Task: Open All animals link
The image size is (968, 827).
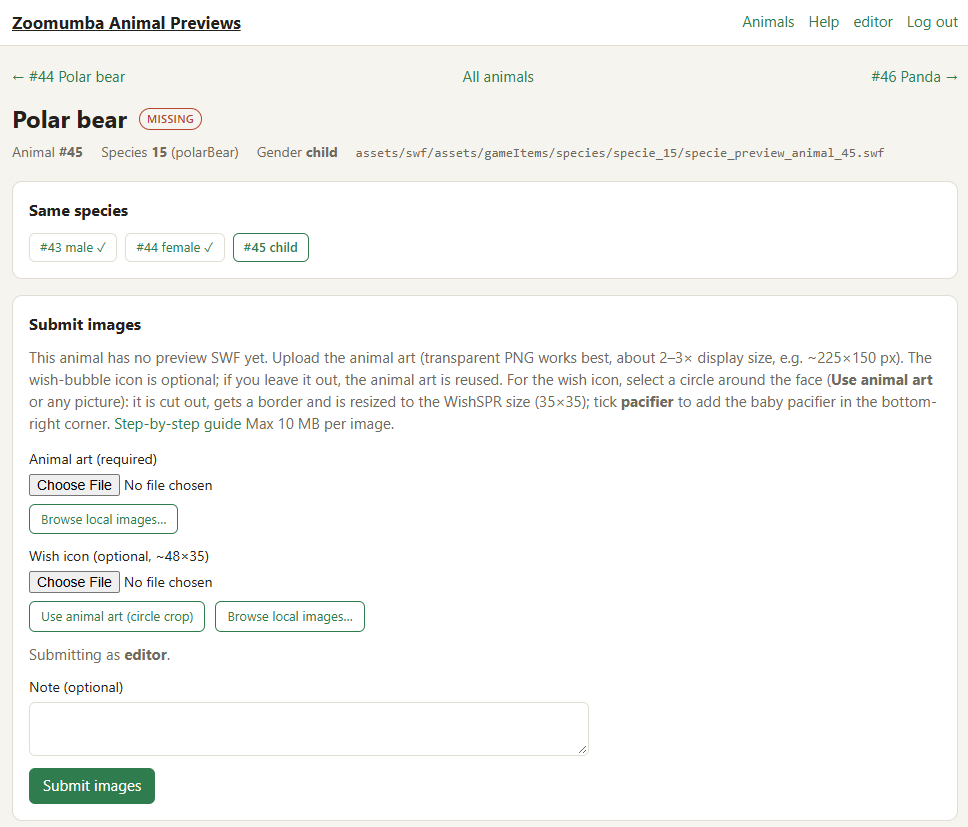Action: click(x=498, y=77)
